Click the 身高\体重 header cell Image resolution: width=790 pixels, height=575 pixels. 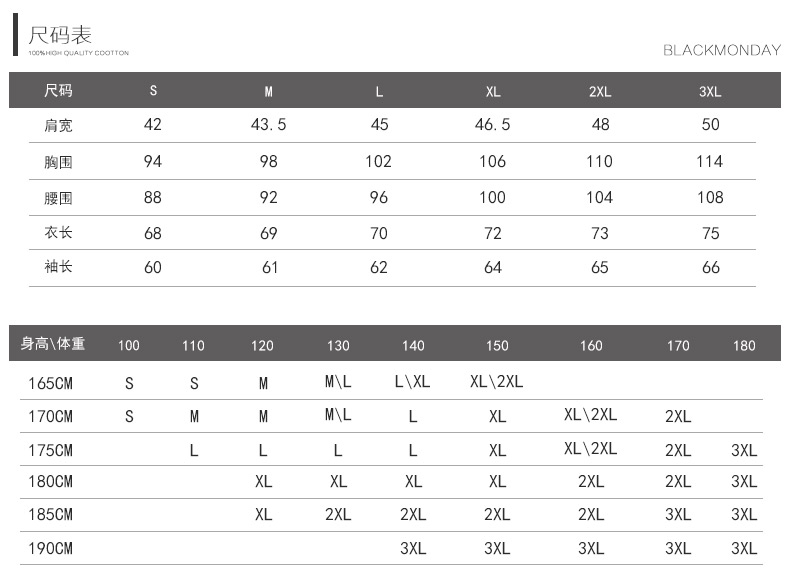click(x=53, y=345)
